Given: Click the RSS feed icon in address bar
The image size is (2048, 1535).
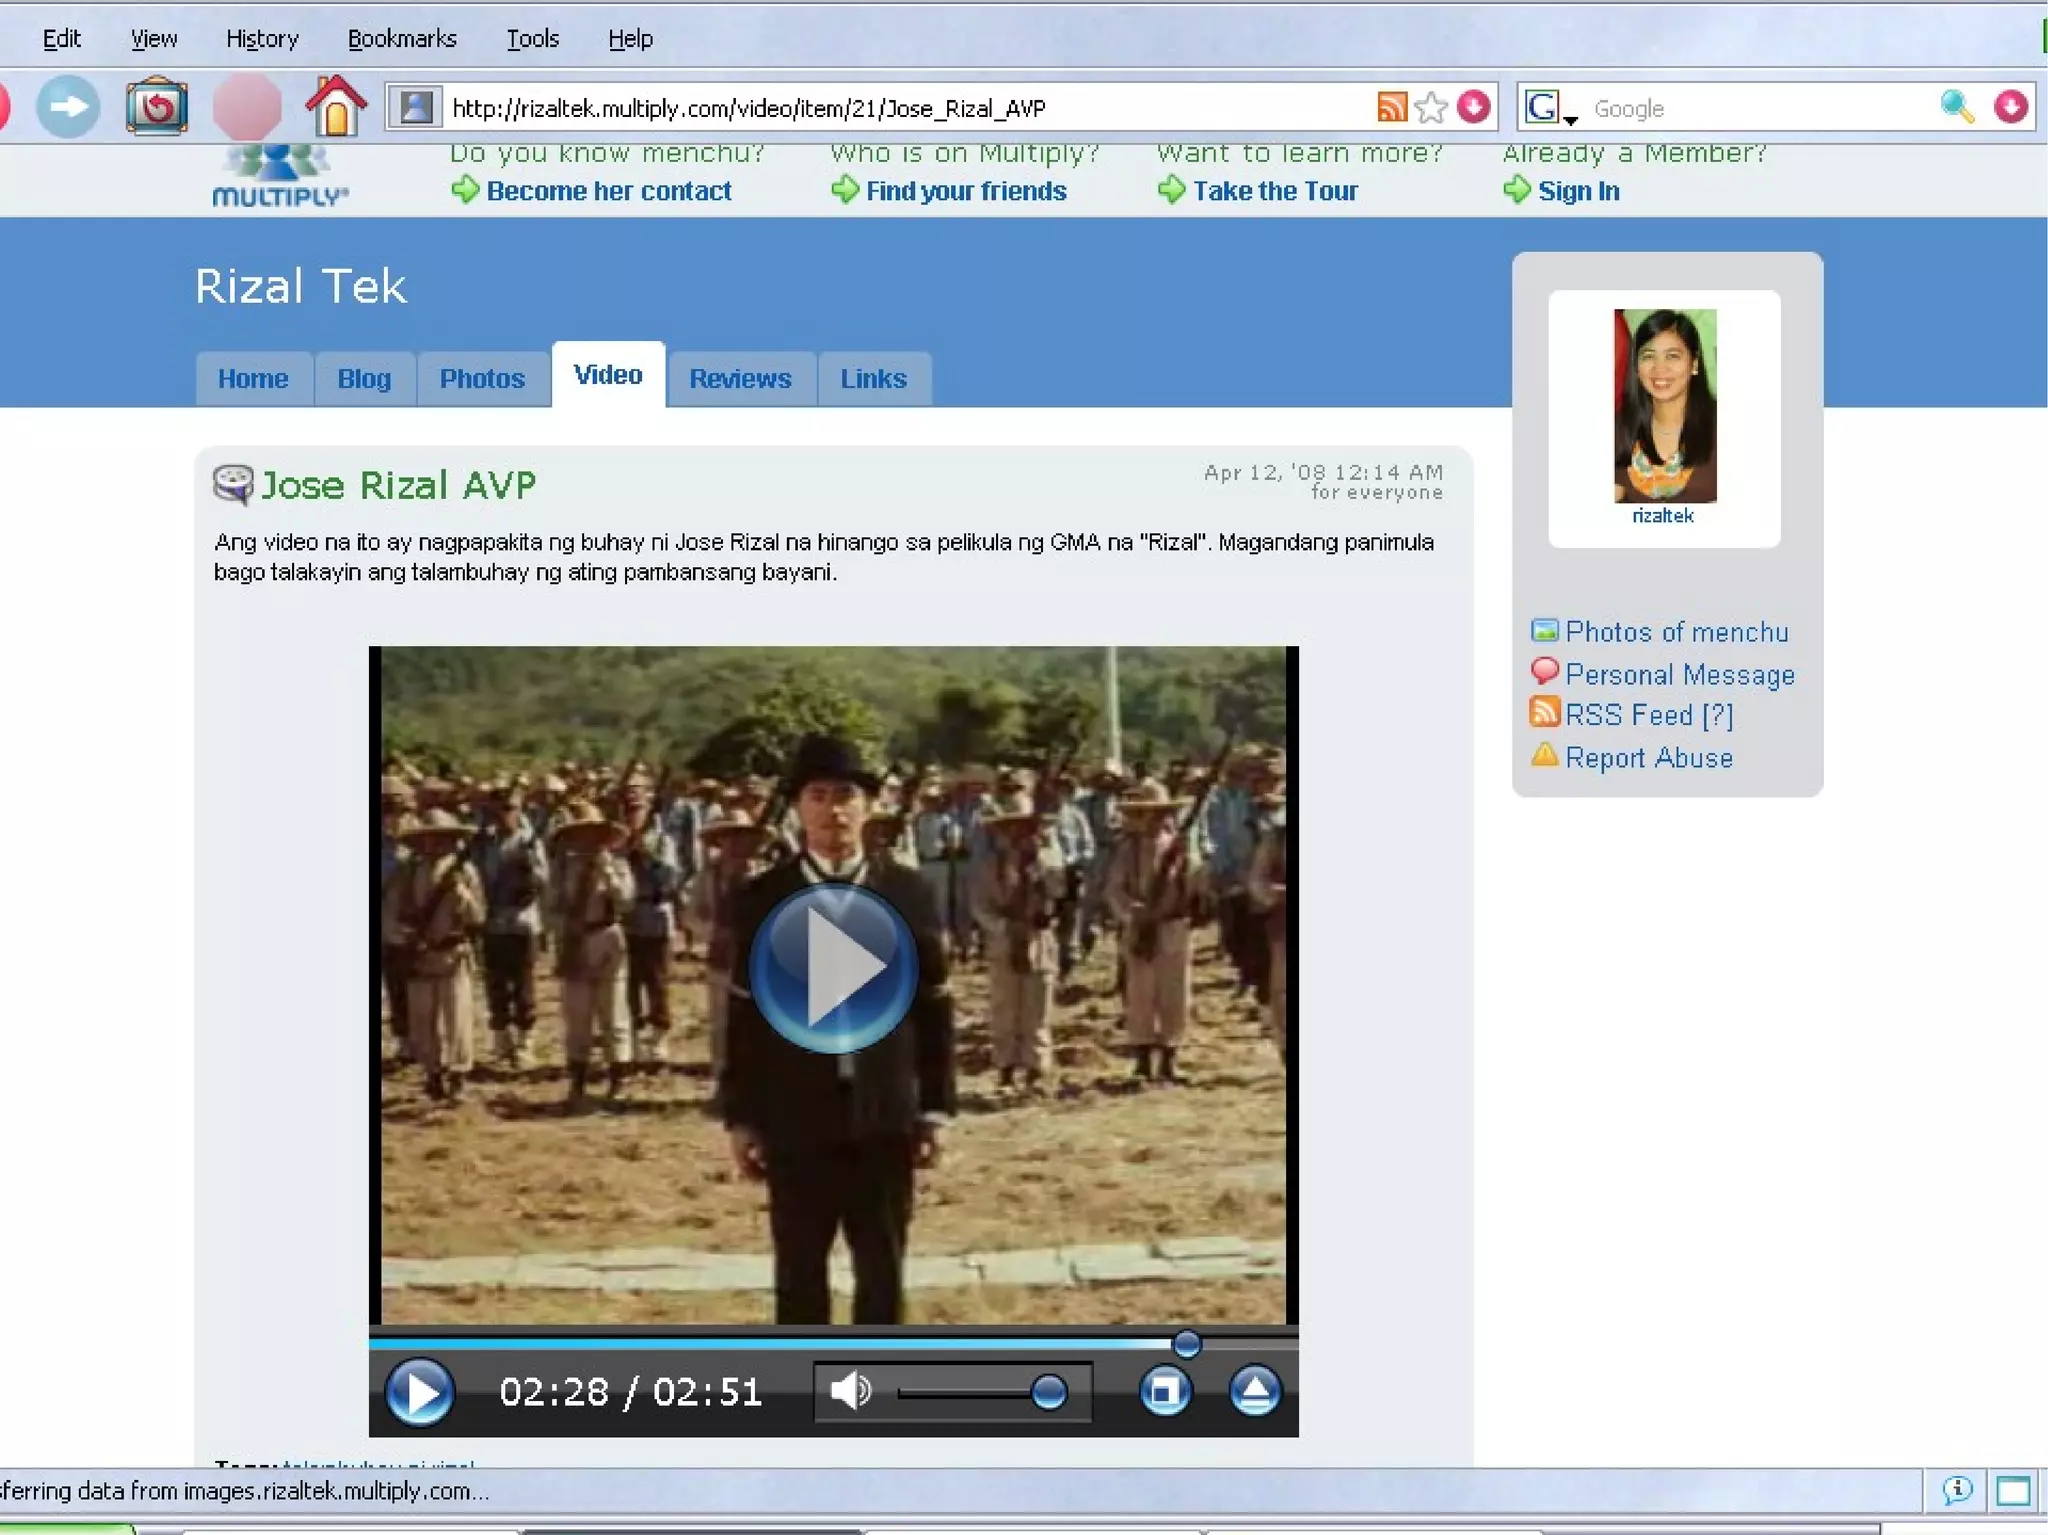Looking at the screenshot, I should 1391,107.
